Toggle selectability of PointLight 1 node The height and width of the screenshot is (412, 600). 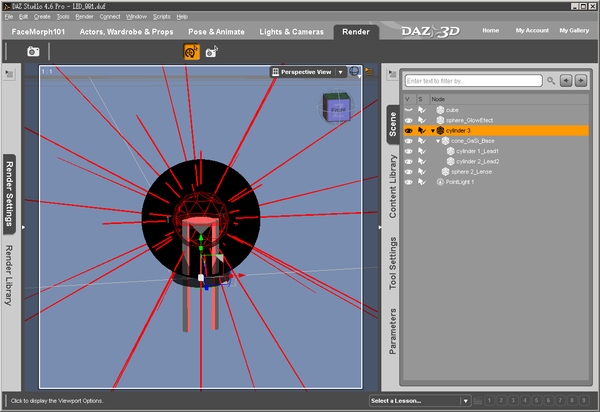(422, 182)
